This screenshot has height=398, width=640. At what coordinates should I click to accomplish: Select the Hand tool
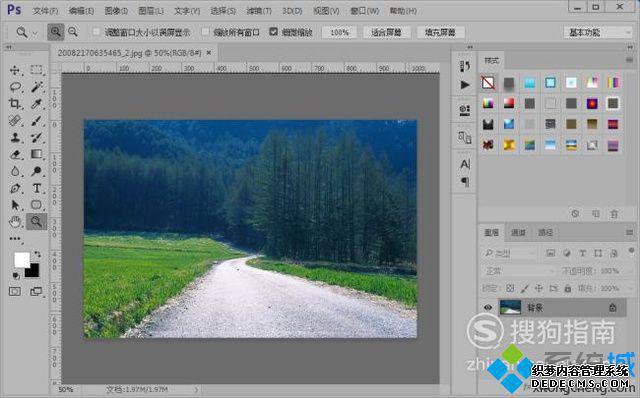coord(15,222)
